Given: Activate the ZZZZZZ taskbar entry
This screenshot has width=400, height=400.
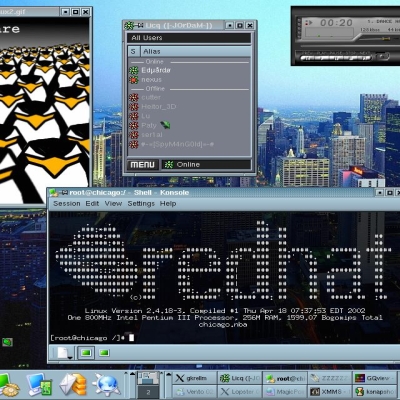Looking at the screenshot, I should [330, 378].
